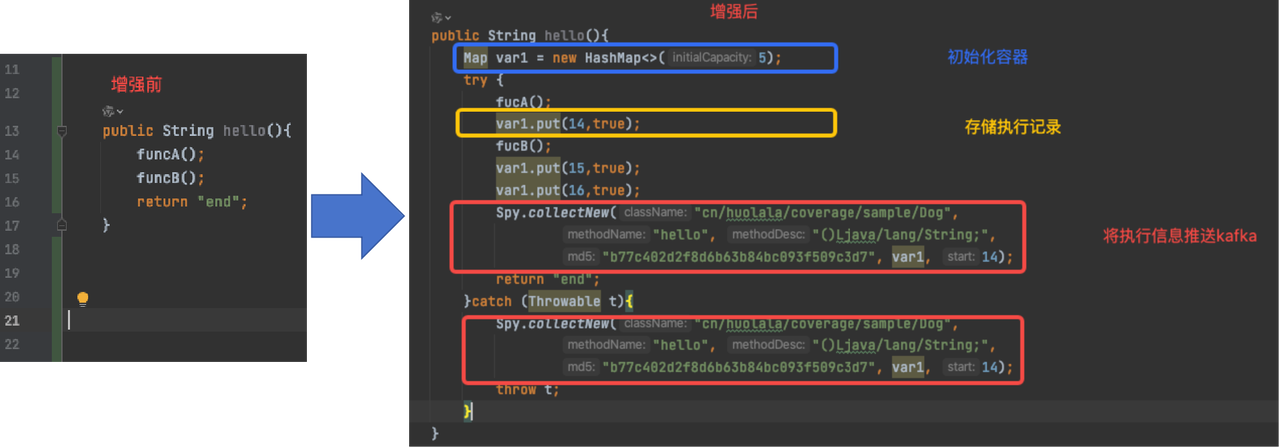Image resolution: width=1280 pixels, height=448 pixels.
Task: Click line number 14 in the gutter
Action: coord(12,155)
